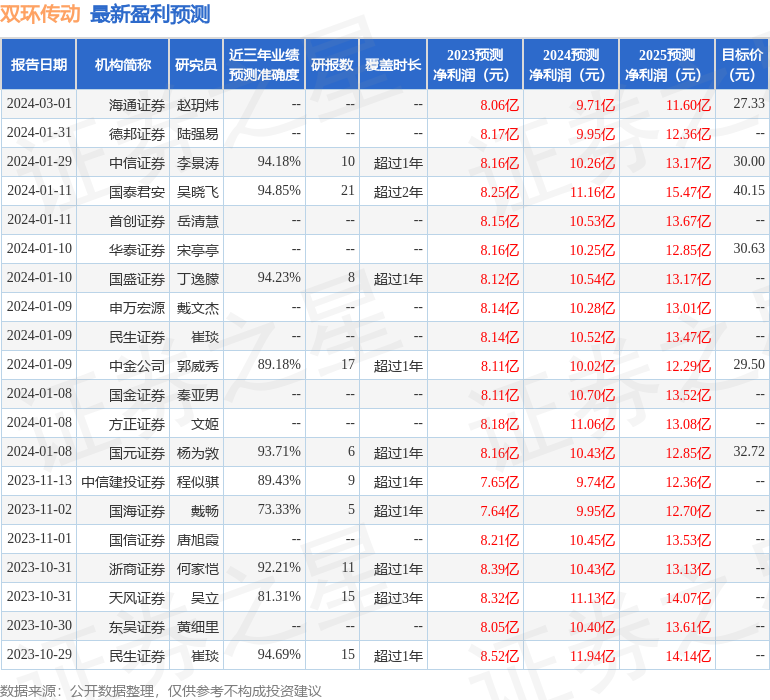
Task: Select the 研报数 column header
Action: pyautogui.click(x=332, y=64)
